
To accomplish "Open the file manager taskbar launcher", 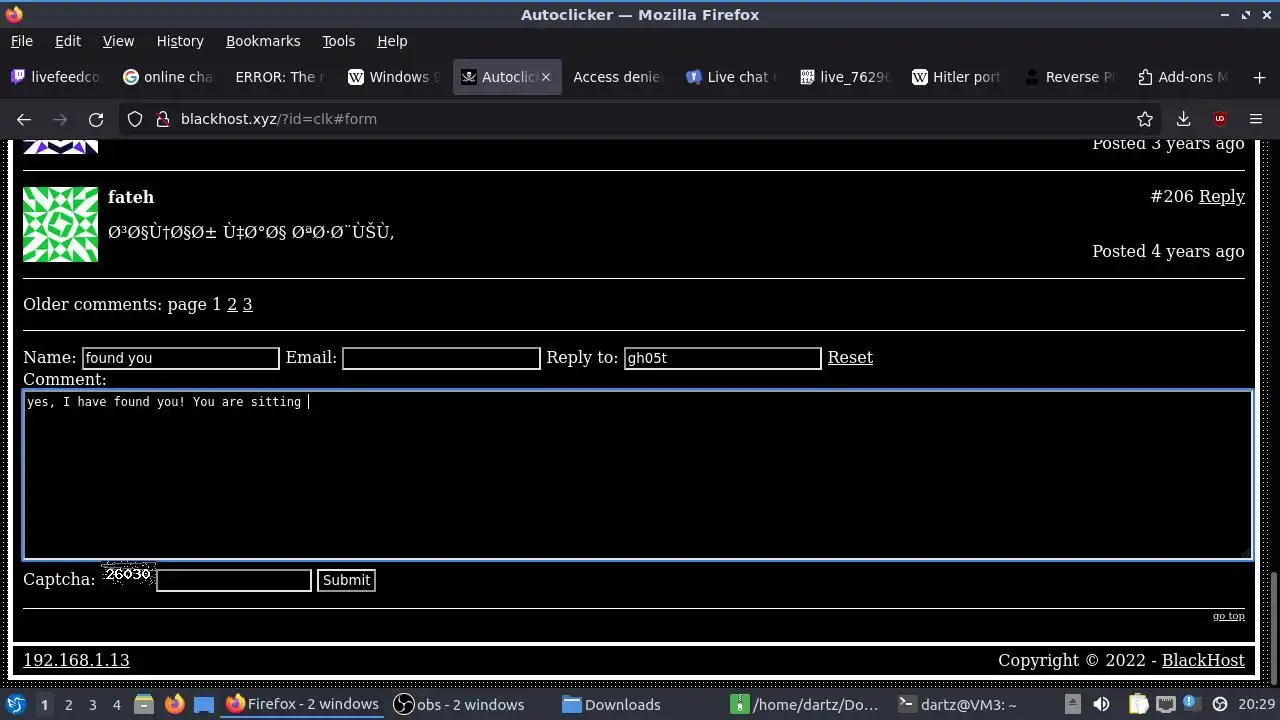I will click(144, 704).
